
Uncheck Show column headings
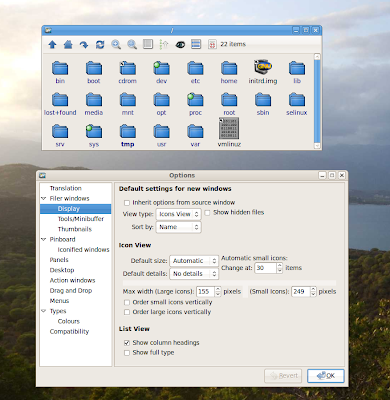point(127,343)
